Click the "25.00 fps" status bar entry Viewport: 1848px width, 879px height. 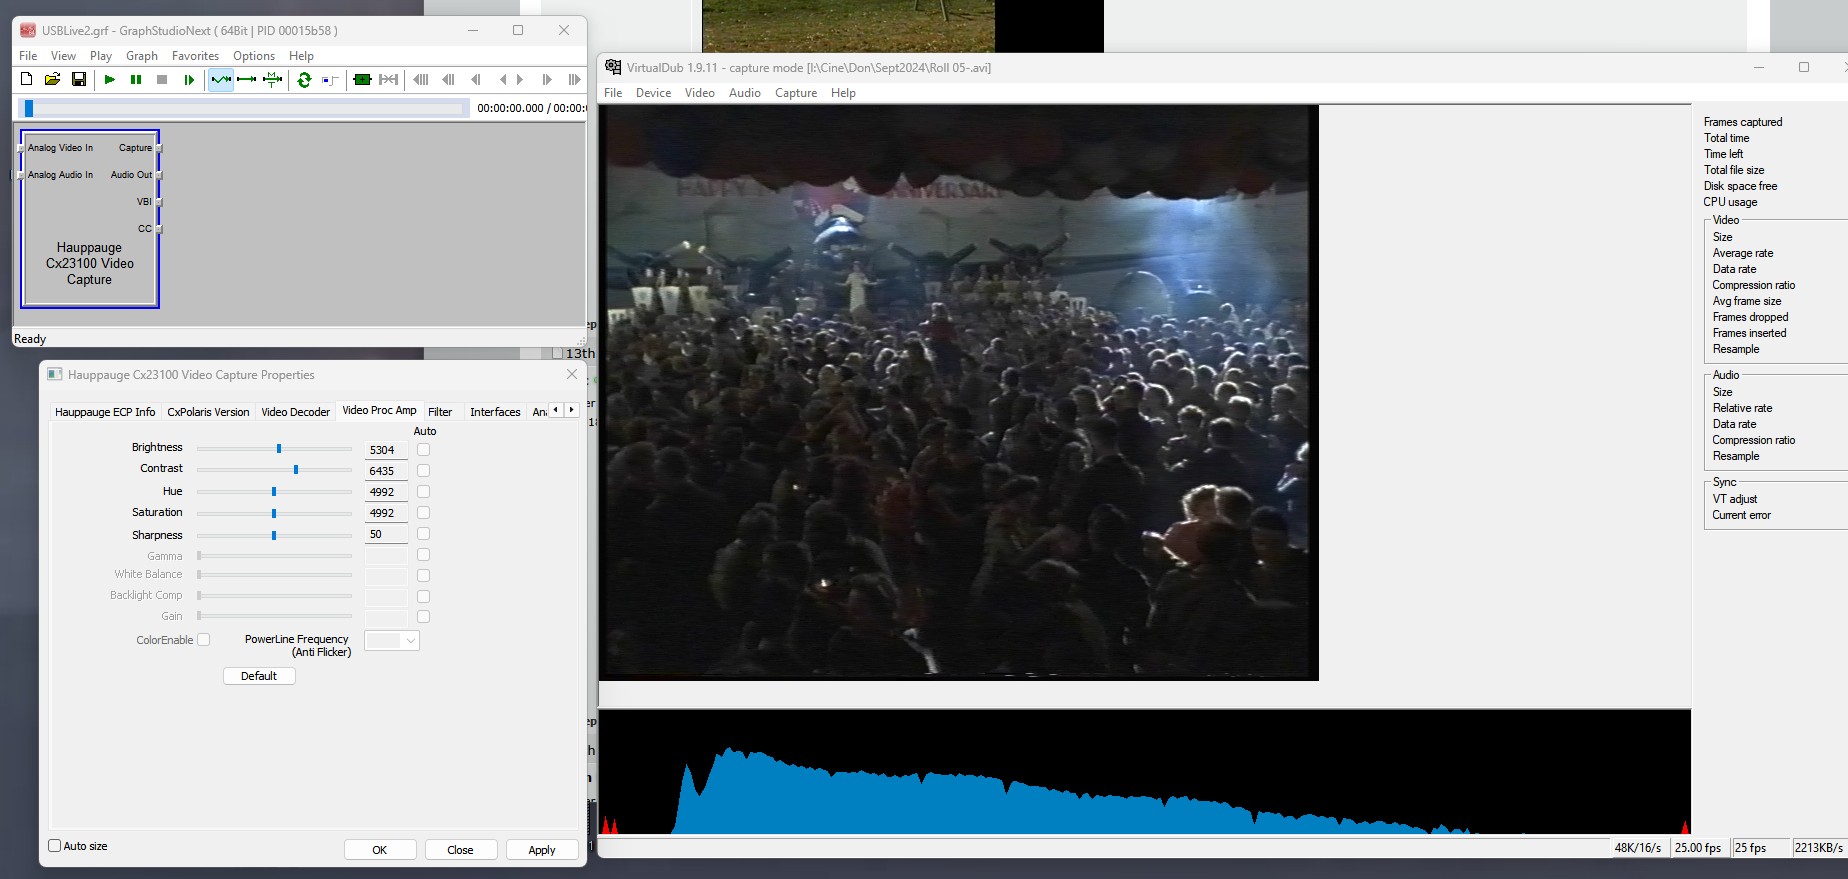point(1698,848)
